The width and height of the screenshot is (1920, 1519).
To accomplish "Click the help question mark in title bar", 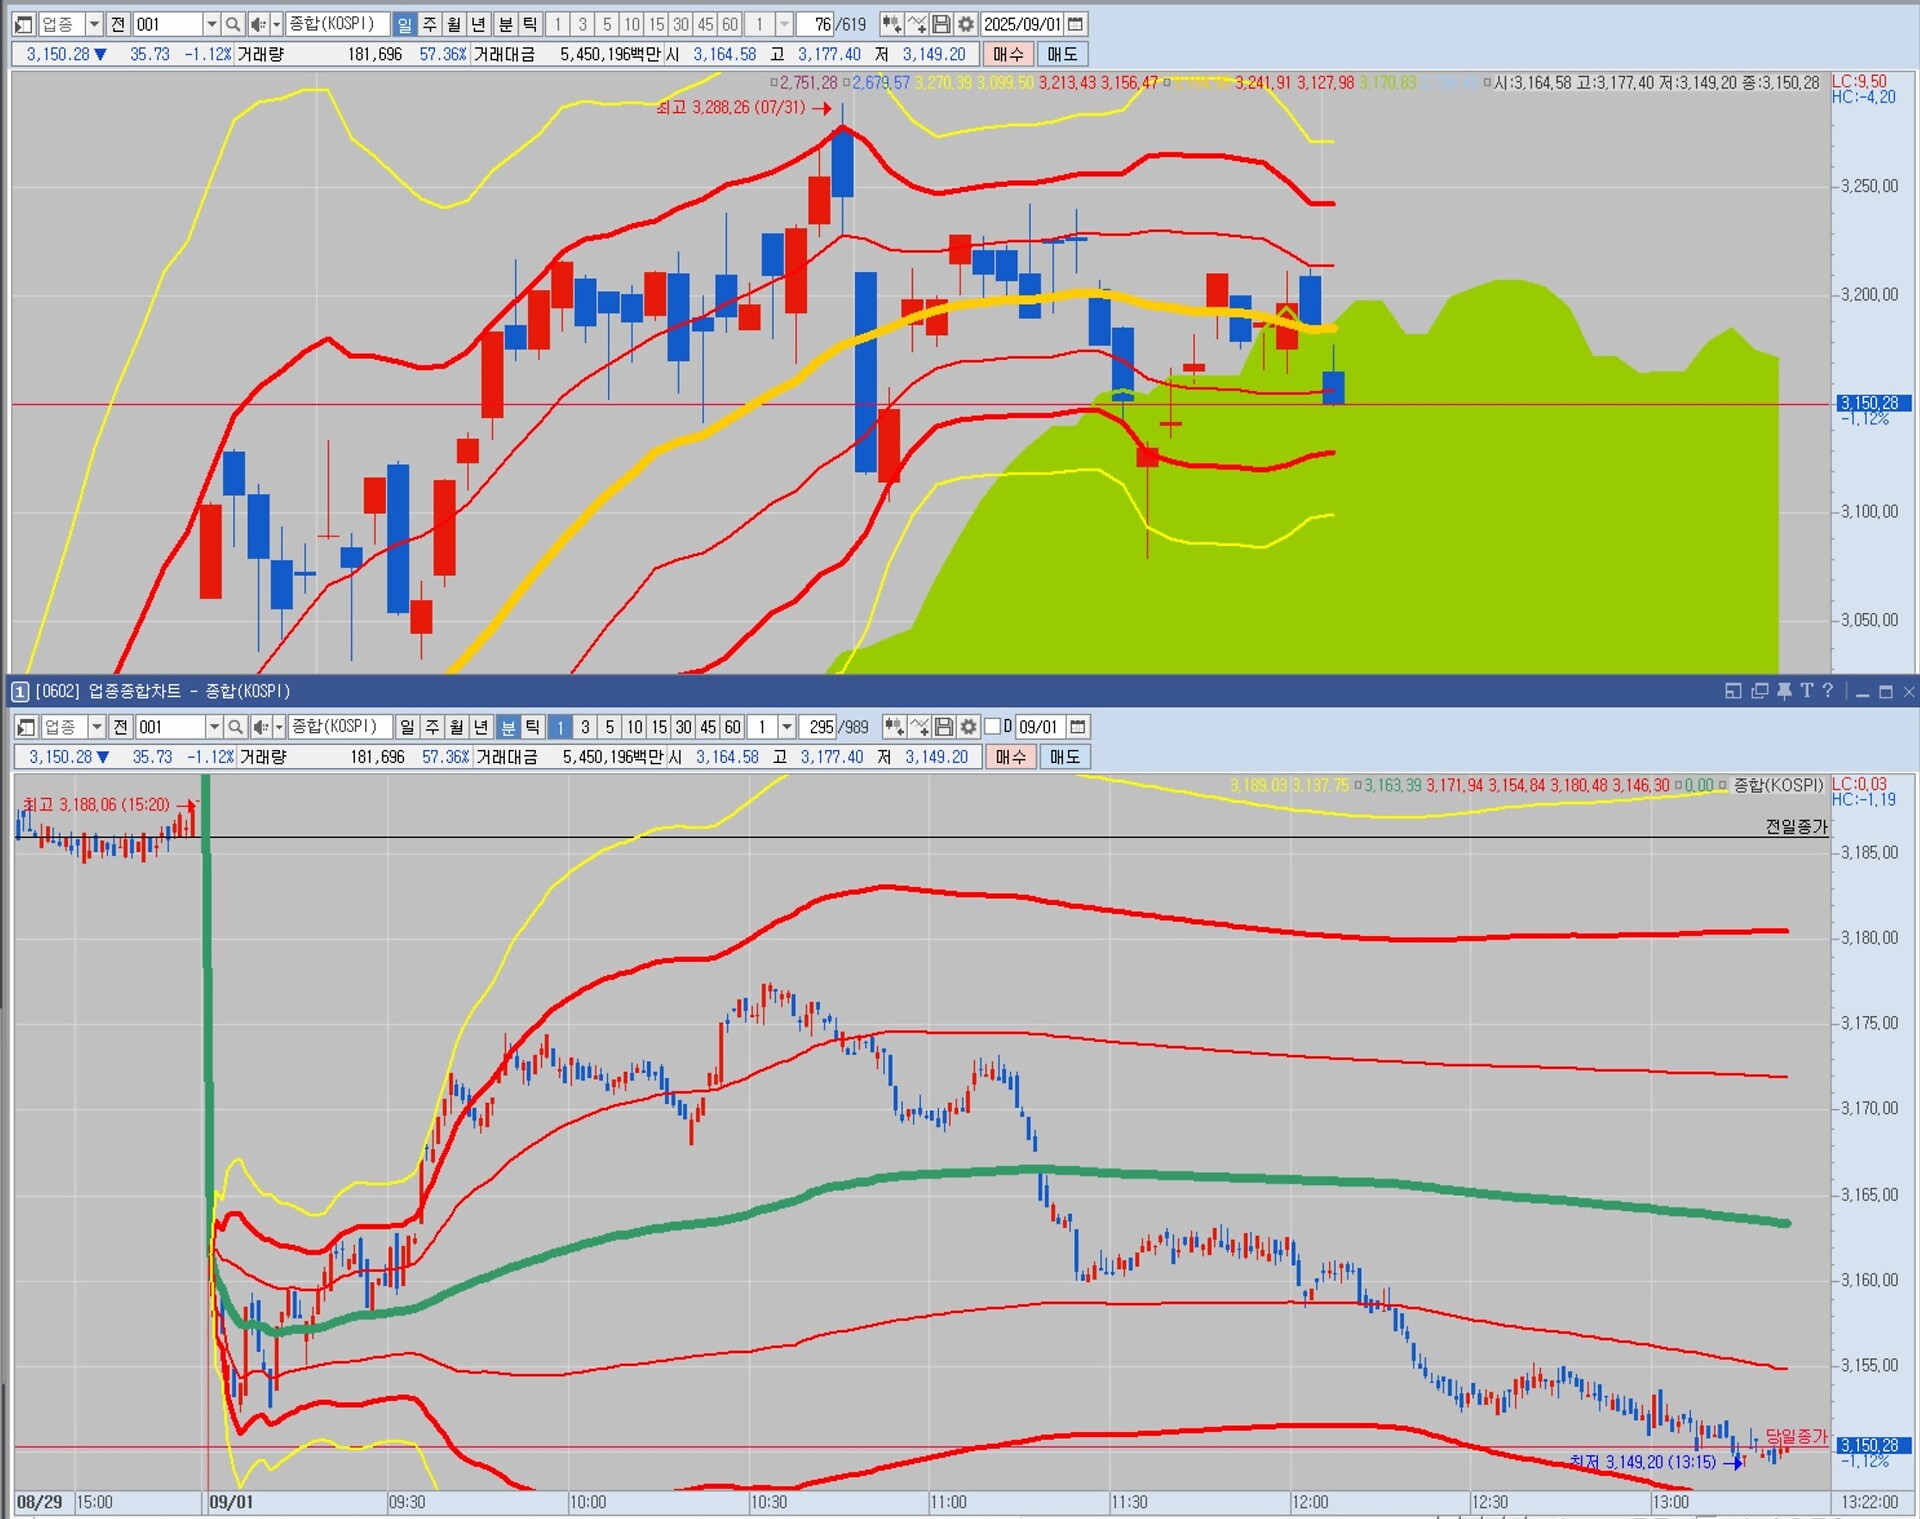I will 1828,691.
